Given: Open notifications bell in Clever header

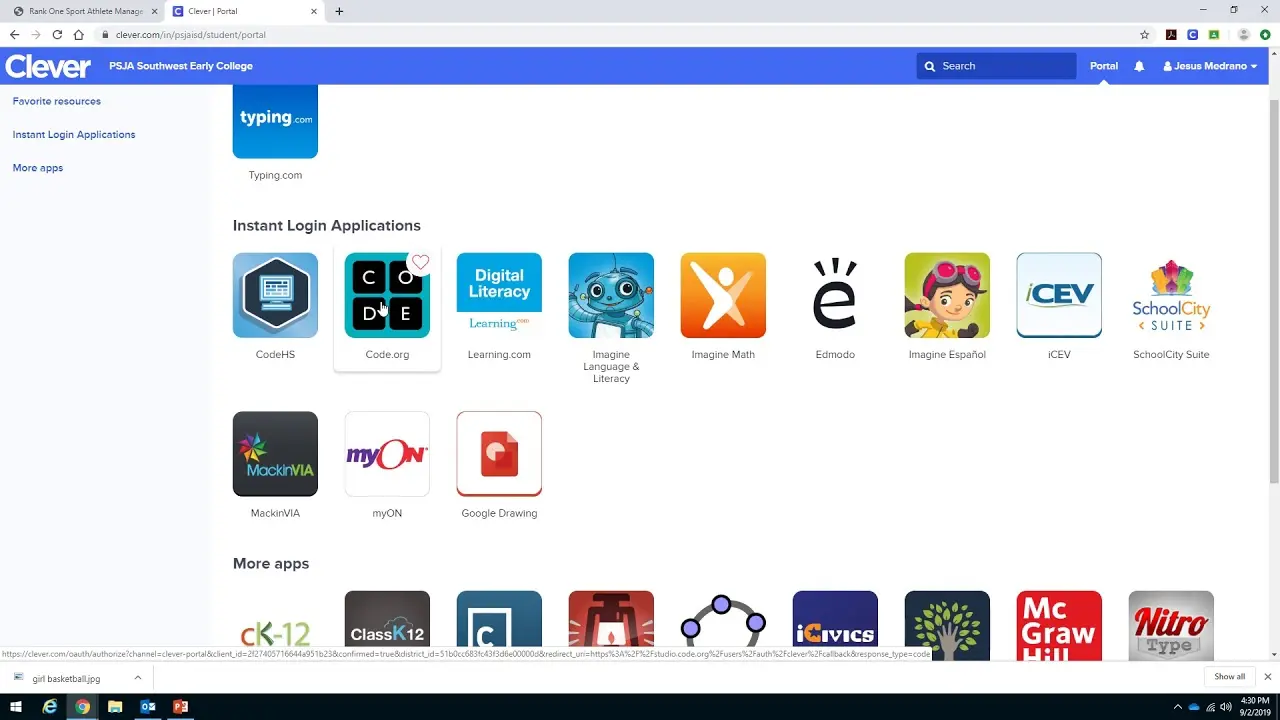Looking at the screenshot, I should (1139, 66).
